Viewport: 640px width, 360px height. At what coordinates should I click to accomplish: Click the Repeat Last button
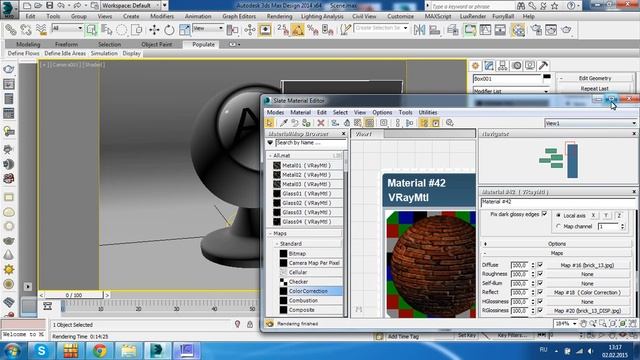pyautogui.click(x=595, y=89)
